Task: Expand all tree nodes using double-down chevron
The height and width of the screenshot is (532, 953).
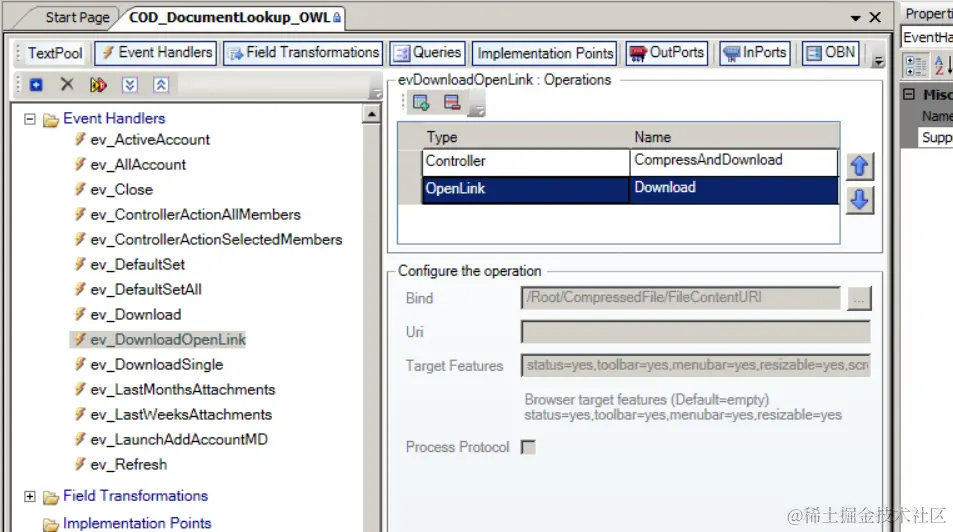Action: (129, 85)
